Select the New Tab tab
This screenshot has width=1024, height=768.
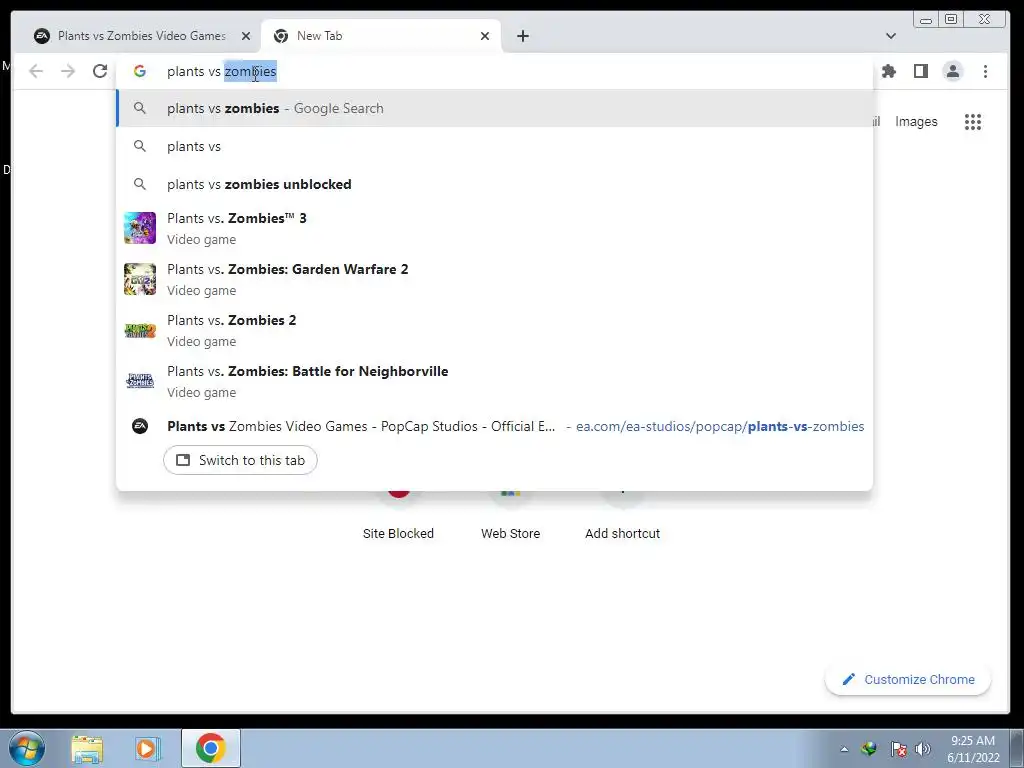pos(380,36)
